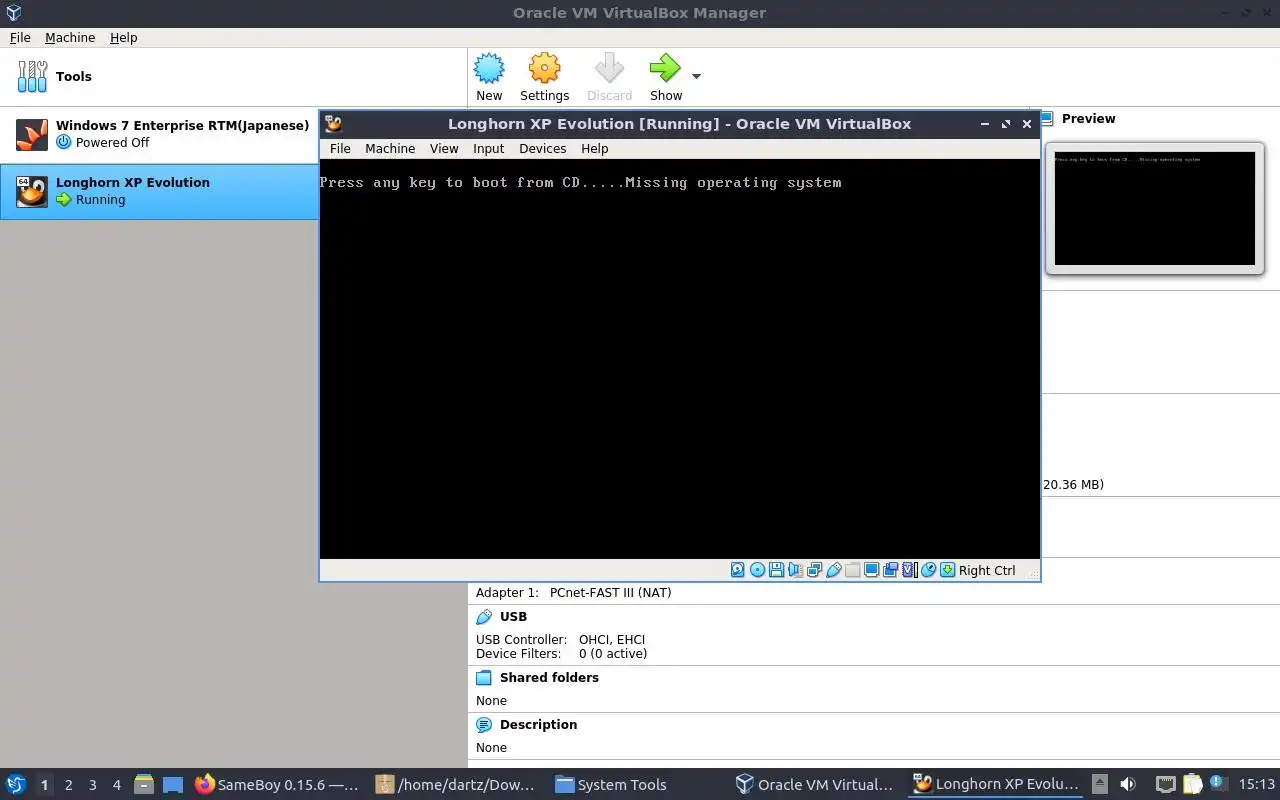Viewport: 1280px width, 800px height.
Task: Open Help menu in Longhorn VM window
Action: (594, 148)
